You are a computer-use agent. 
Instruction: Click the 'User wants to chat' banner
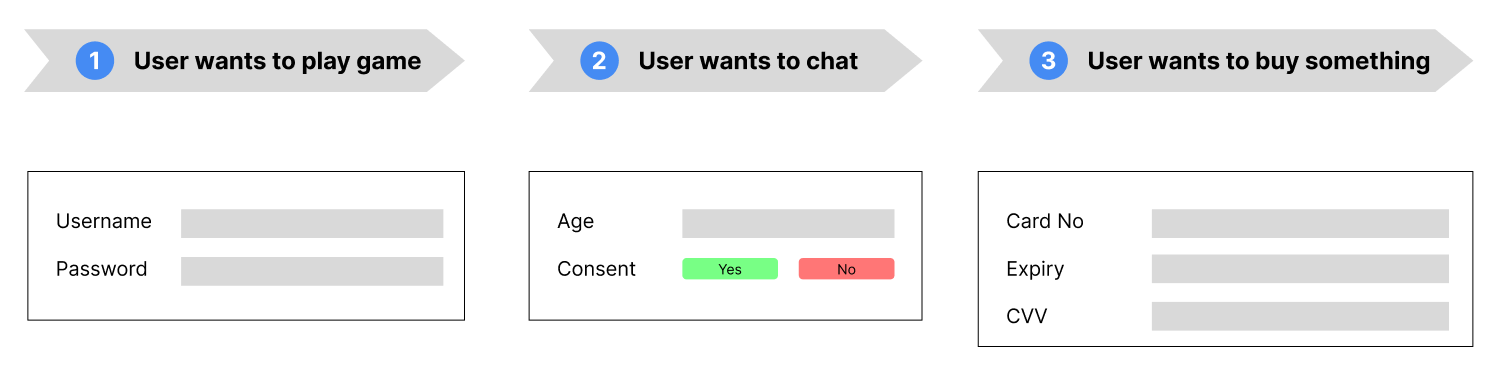pyautogui.click(x=725, y=61)
